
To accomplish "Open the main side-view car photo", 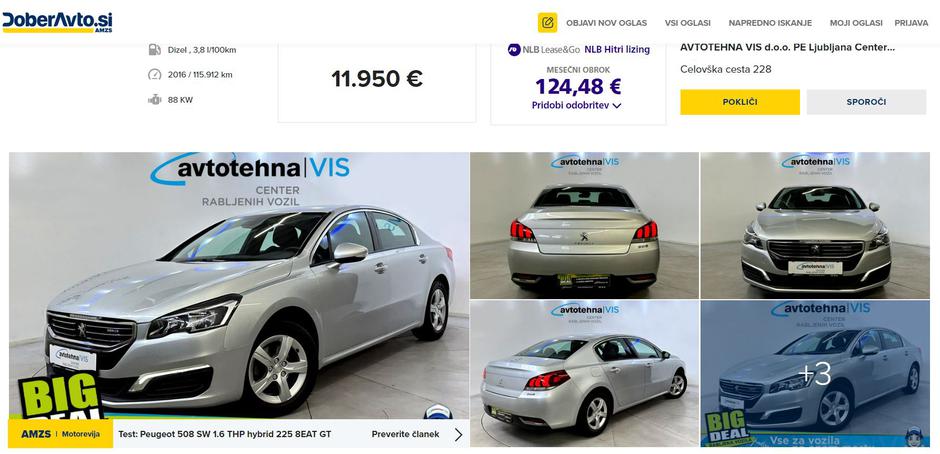I will (x=239, y=285).
